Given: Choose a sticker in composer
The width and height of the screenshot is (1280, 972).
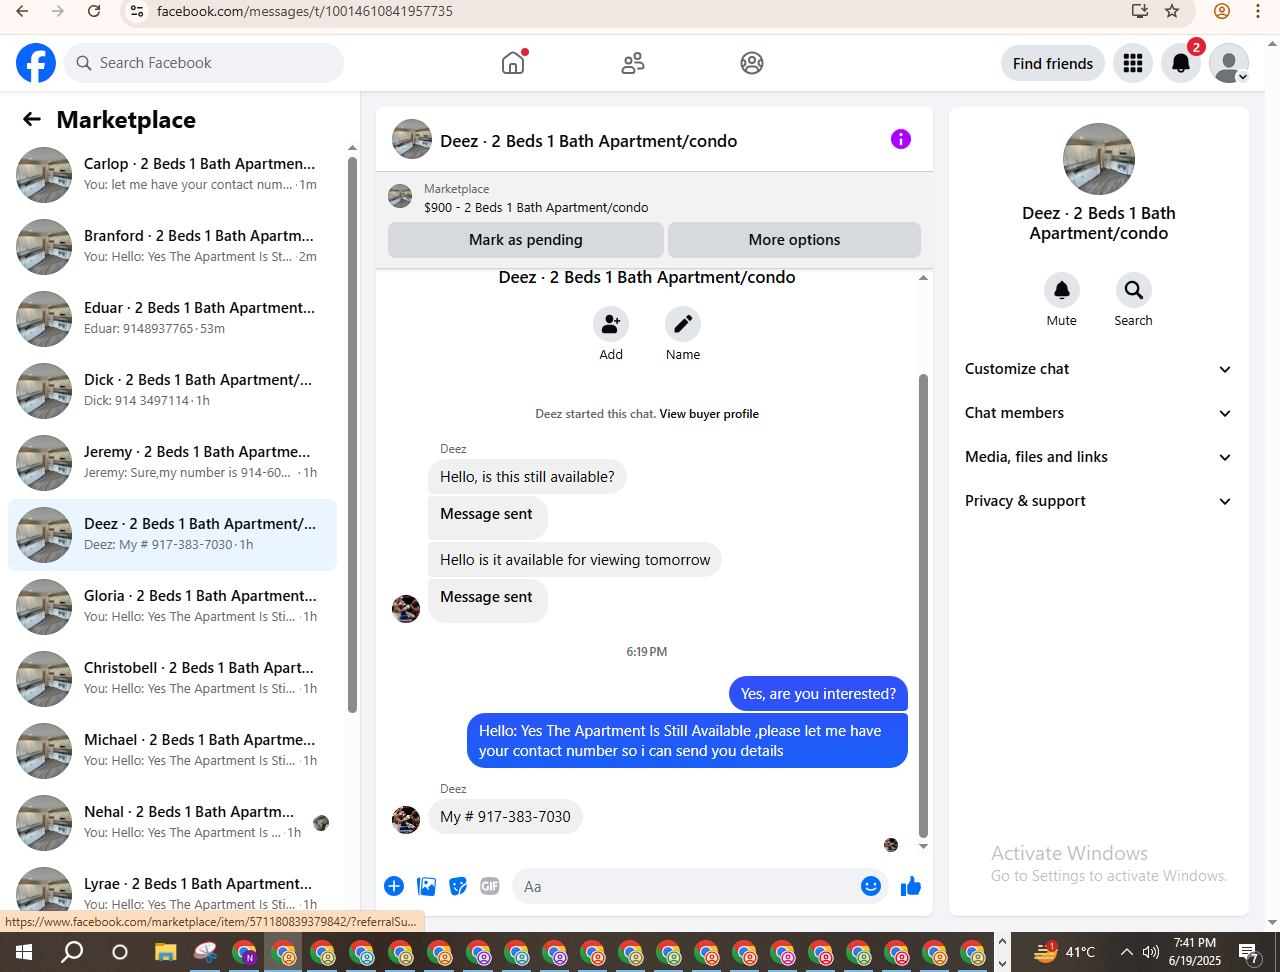Looking at the screenshot, I should [x=458, y=886].
